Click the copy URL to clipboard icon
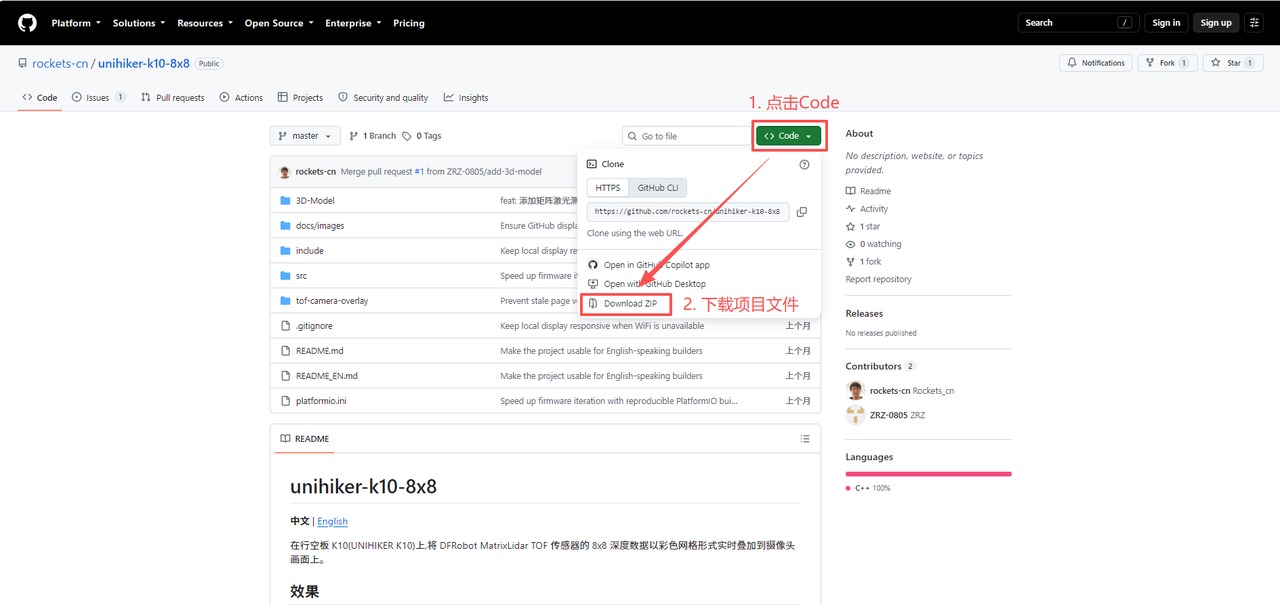Image resolution: width=1280 pixels, height=605 pixels. pyautogui.click(x=801, y=212)
